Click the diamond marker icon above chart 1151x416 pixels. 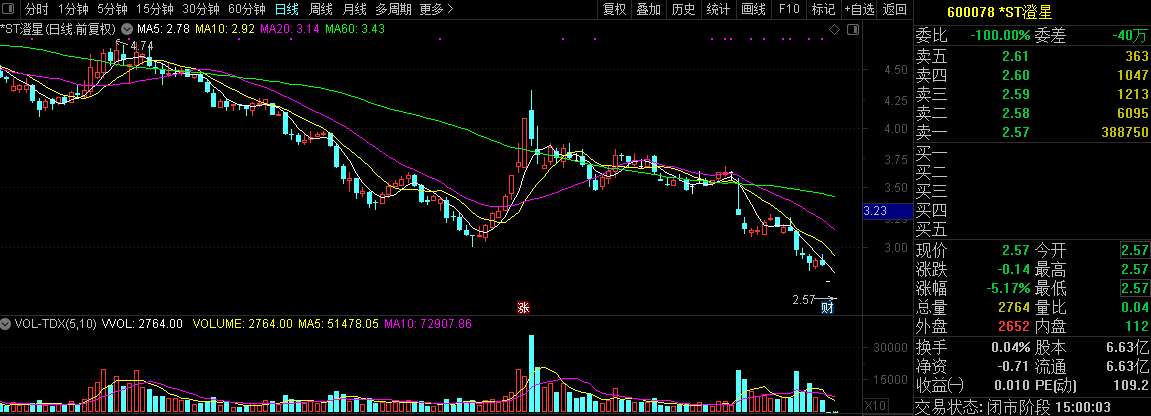click(x=836, y=30)
